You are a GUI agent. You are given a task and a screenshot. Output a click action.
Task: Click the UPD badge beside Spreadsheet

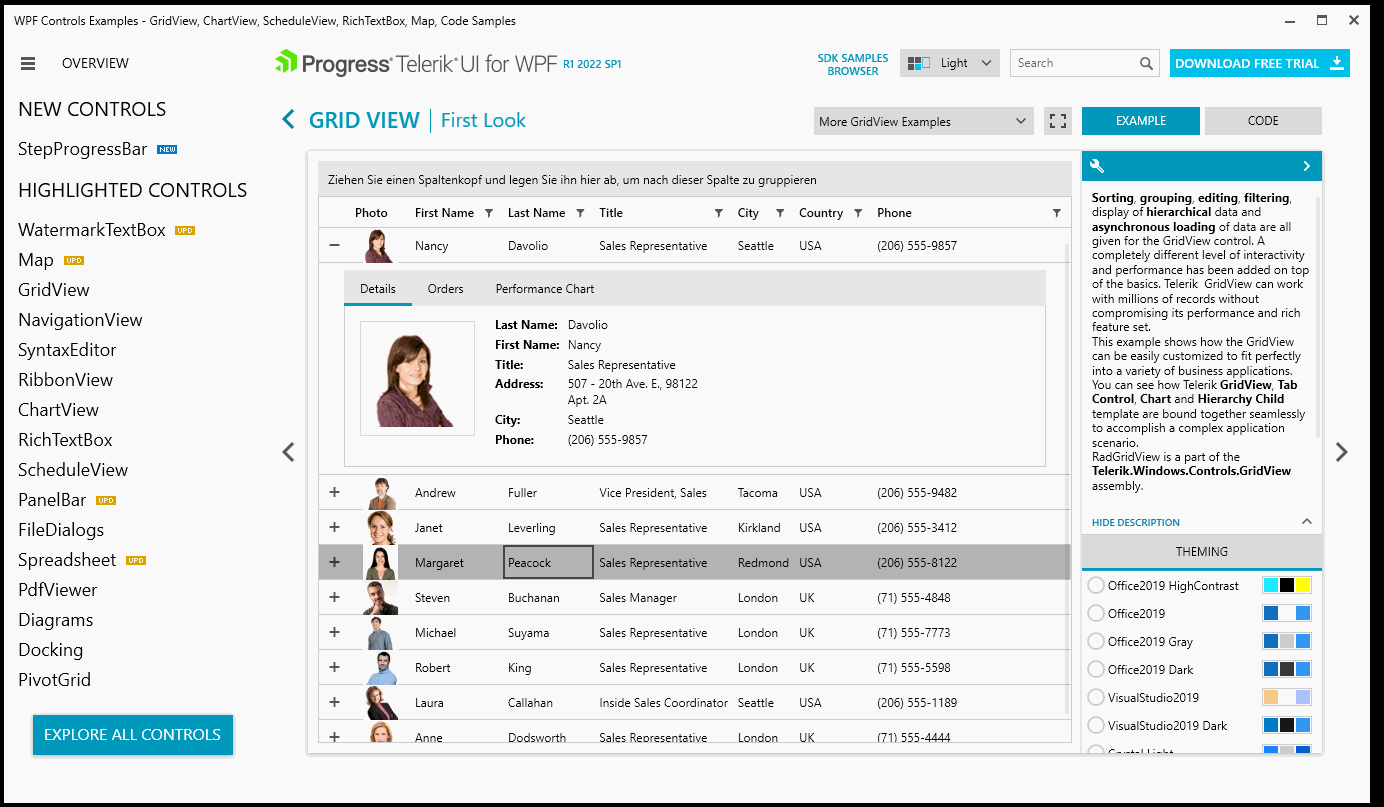136,560
